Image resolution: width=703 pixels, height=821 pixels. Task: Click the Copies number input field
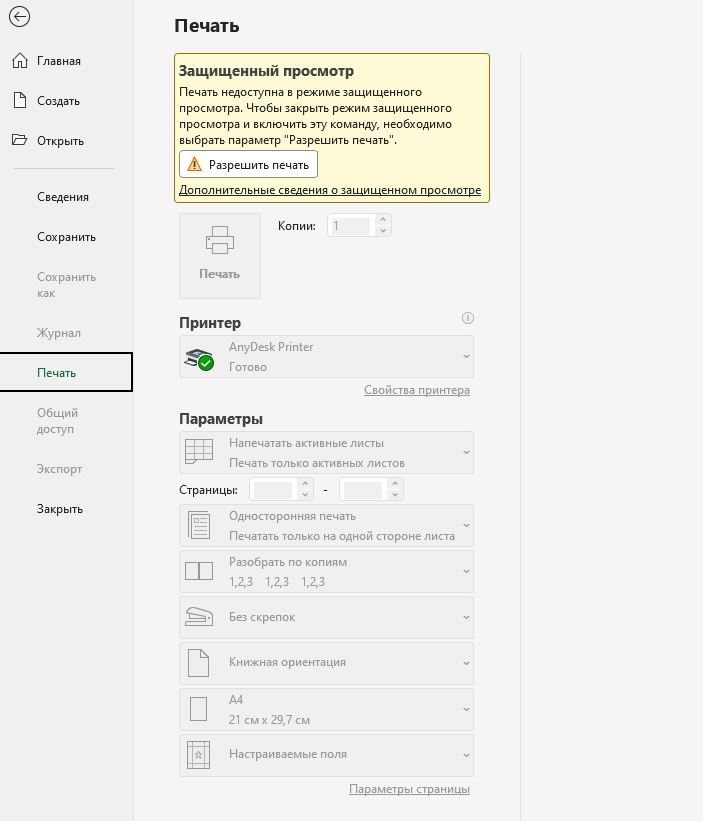pos(351,226)
